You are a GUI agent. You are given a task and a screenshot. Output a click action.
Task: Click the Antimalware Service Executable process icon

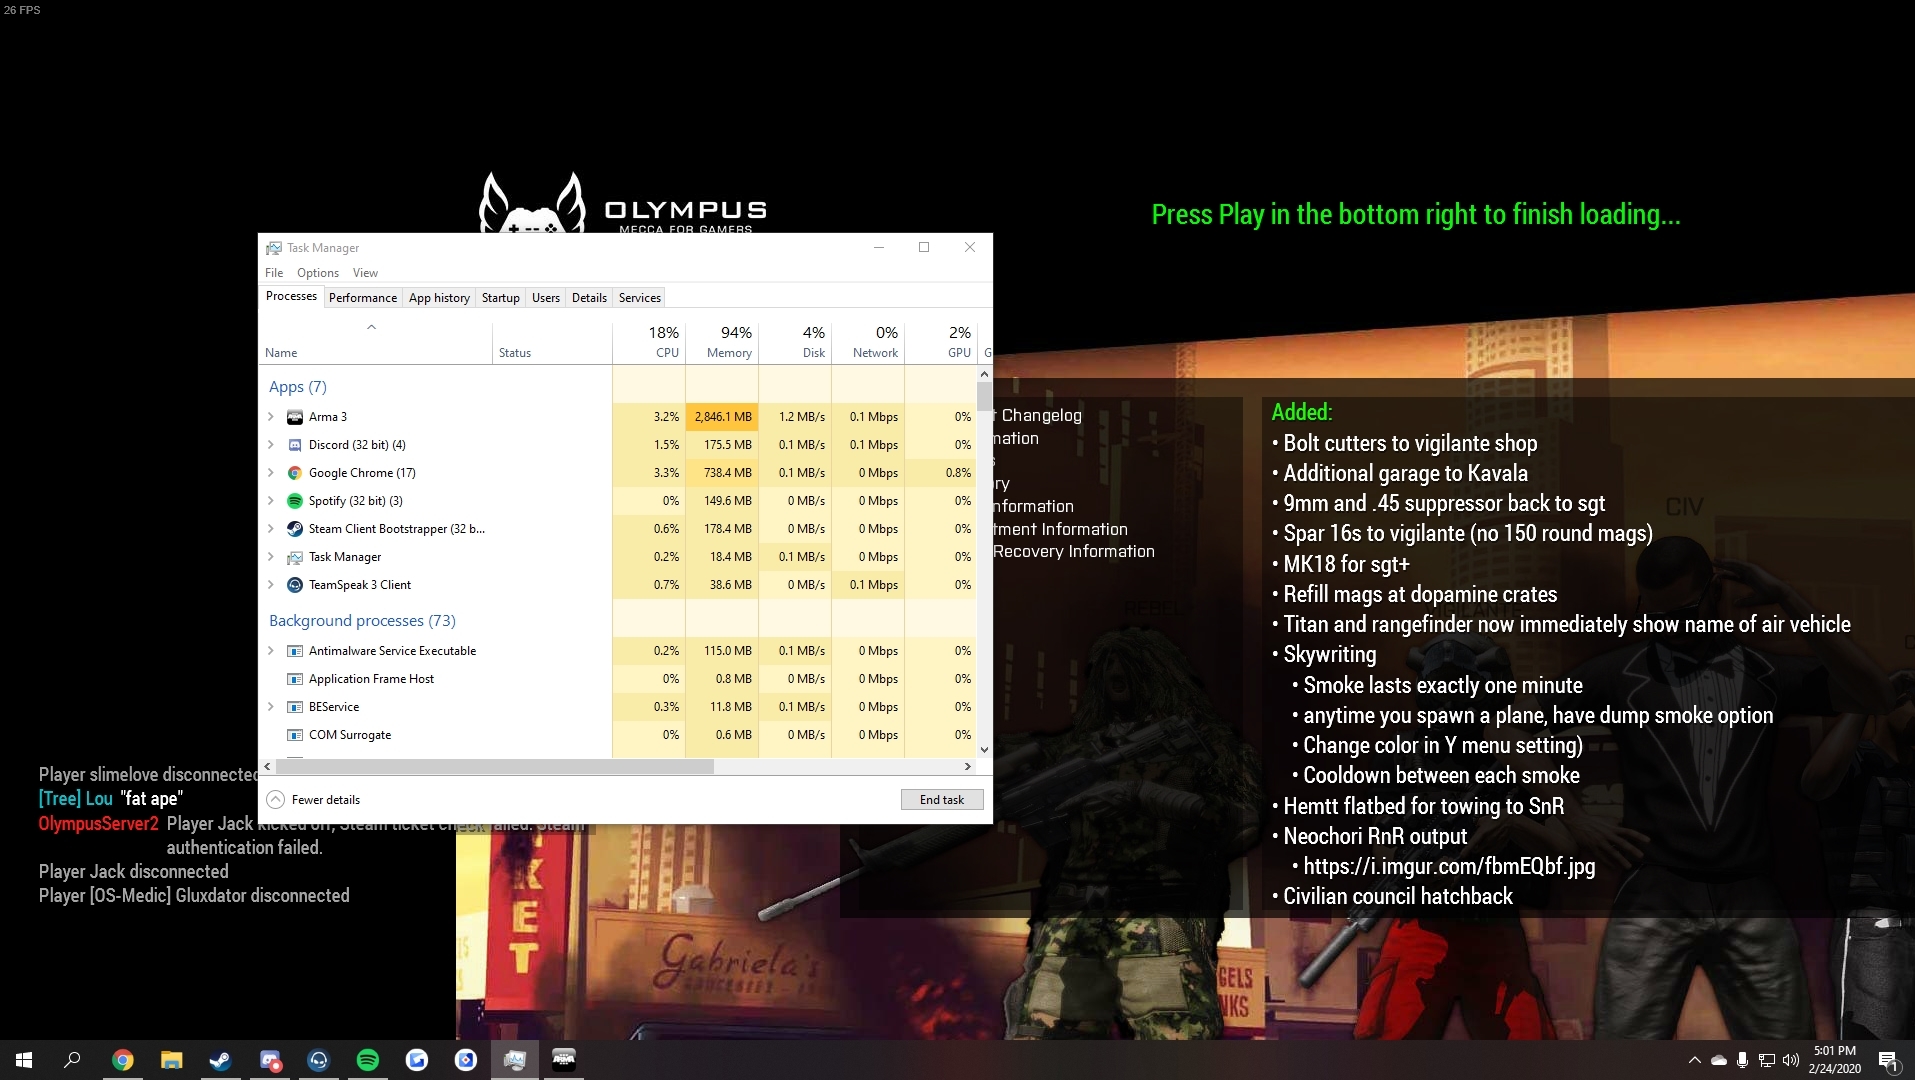click(295, 651)
